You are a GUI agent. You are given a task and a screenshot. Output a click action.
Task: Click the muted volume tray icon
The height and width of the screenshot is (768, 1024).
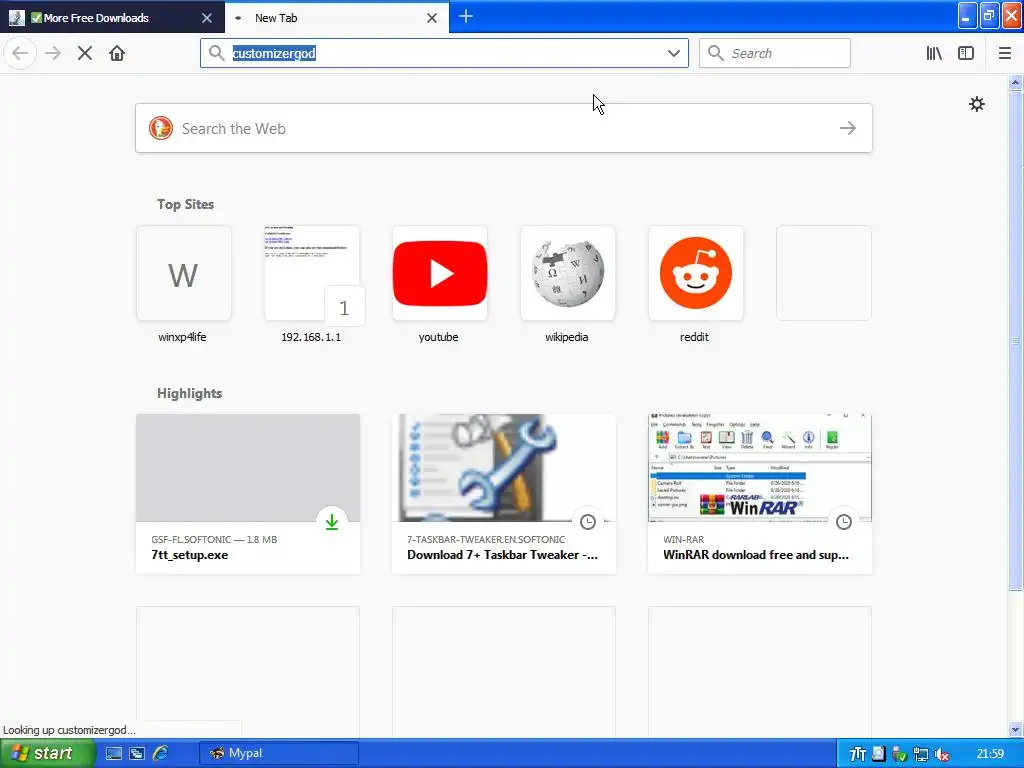942,754
